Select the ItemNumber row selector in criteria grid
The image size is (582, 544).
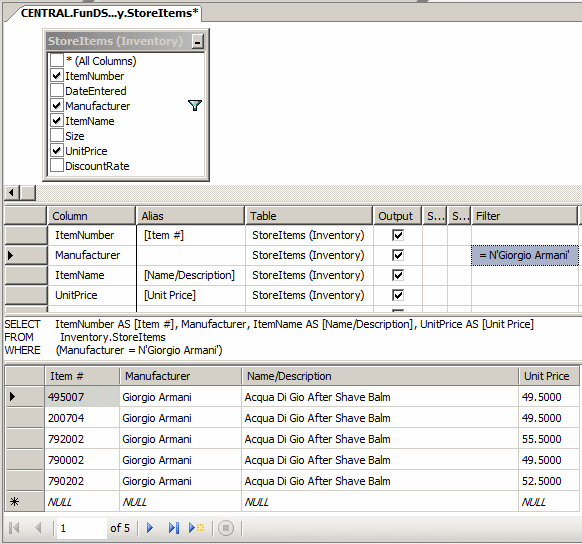point(26,235)
